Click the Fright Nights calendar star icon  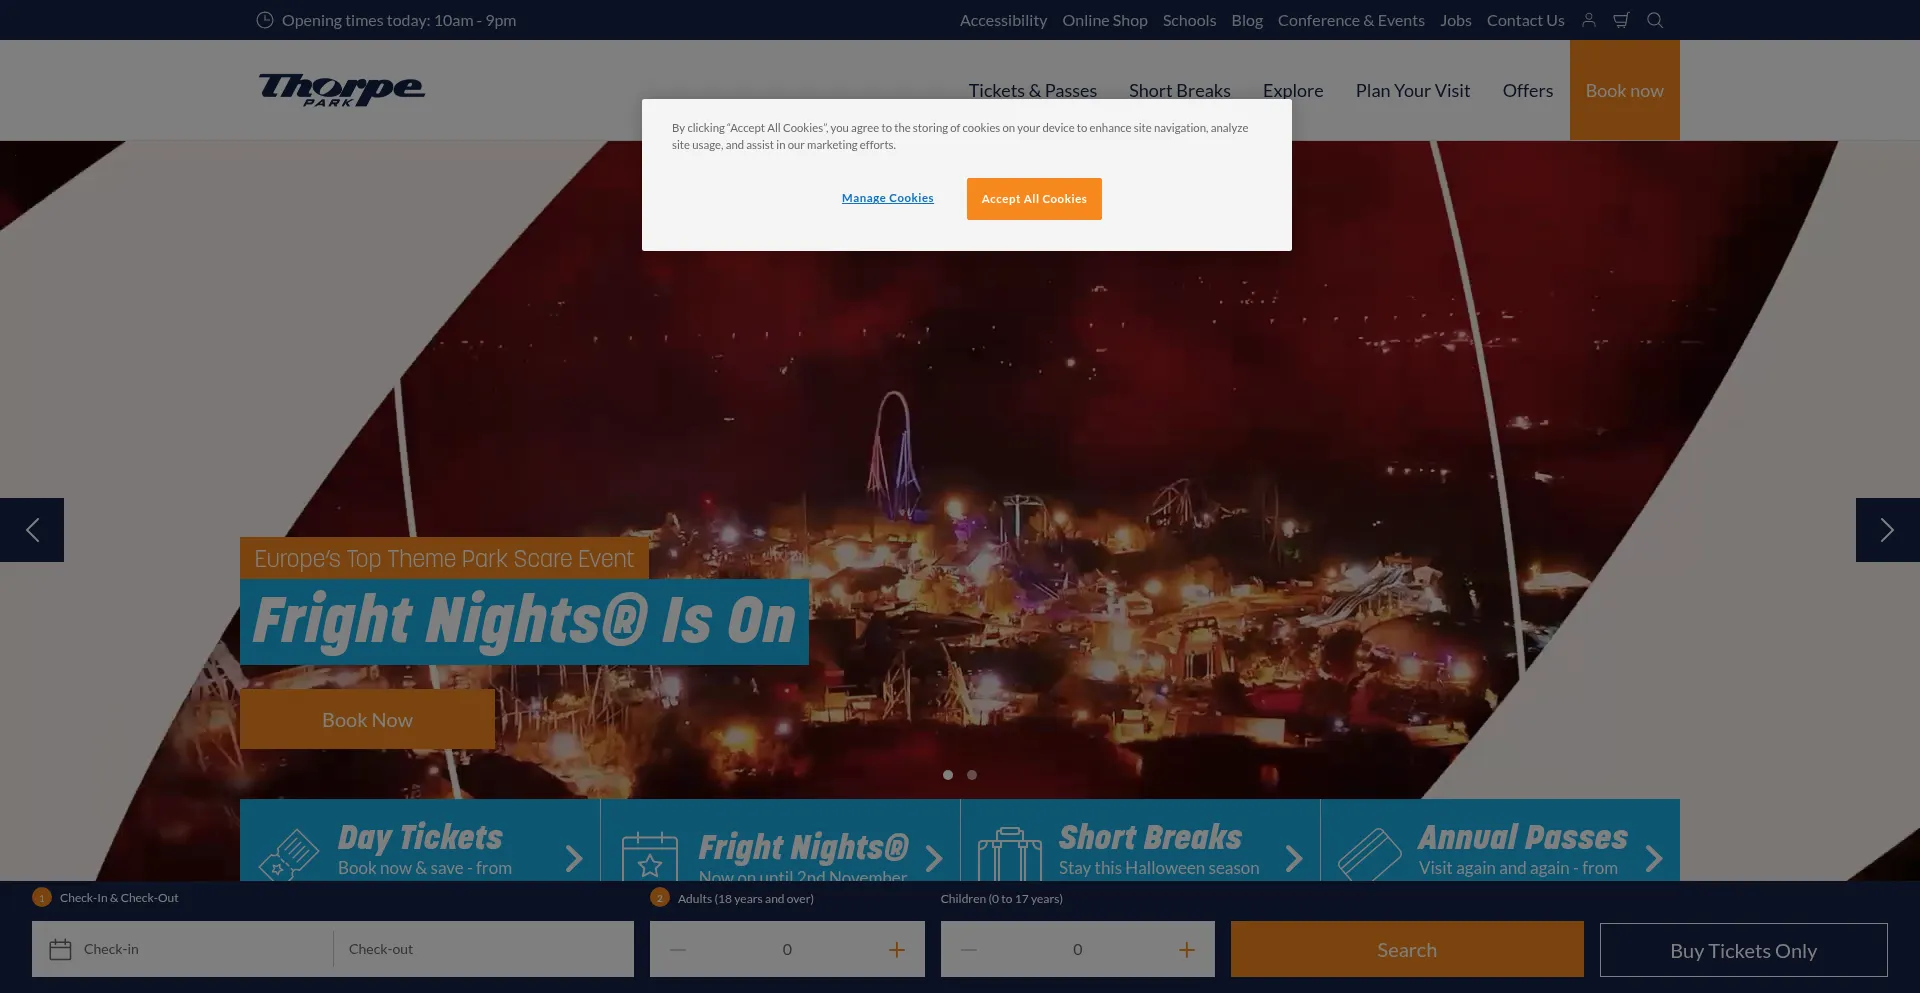[x=650, y=858]
